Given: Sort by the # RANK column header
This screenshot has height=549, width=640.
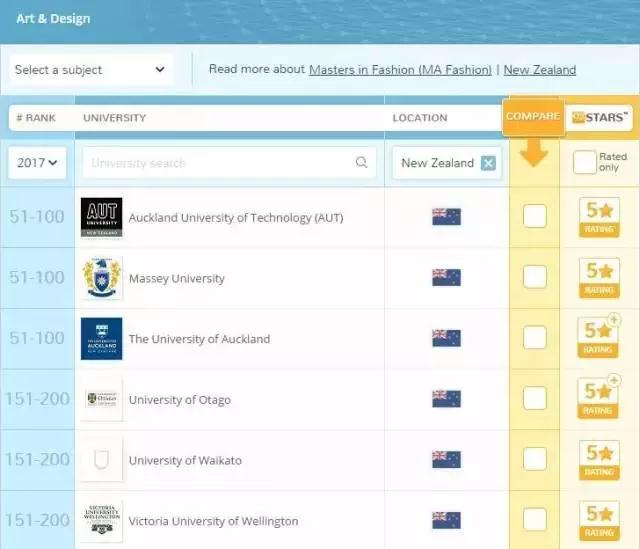Looking at the screenshot, I should click(36, 118).
